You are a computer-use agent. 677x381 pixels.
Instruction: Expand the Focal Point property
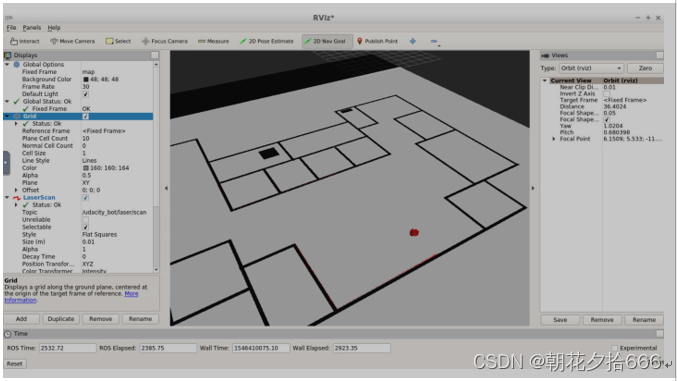tap(554, 139)
